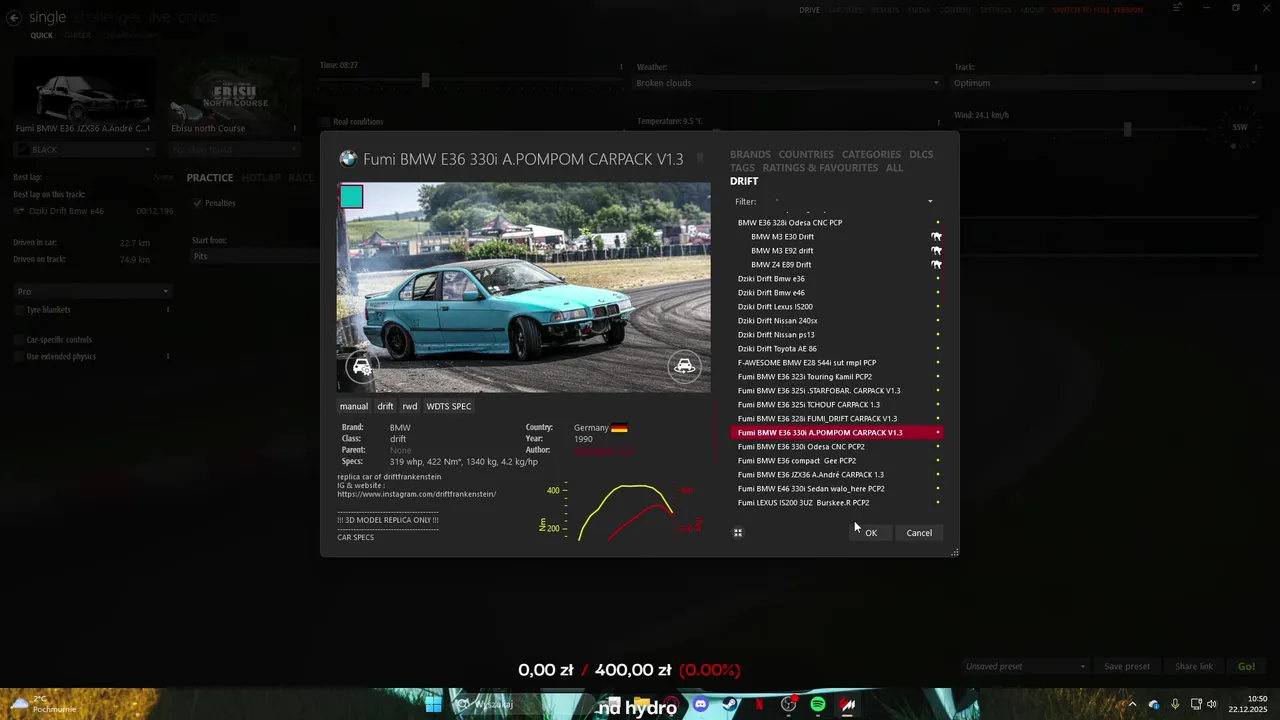Switch to the RATINGS & FAVOURITES tab
The image size is (1280, 720).
(x=820, y=168)
